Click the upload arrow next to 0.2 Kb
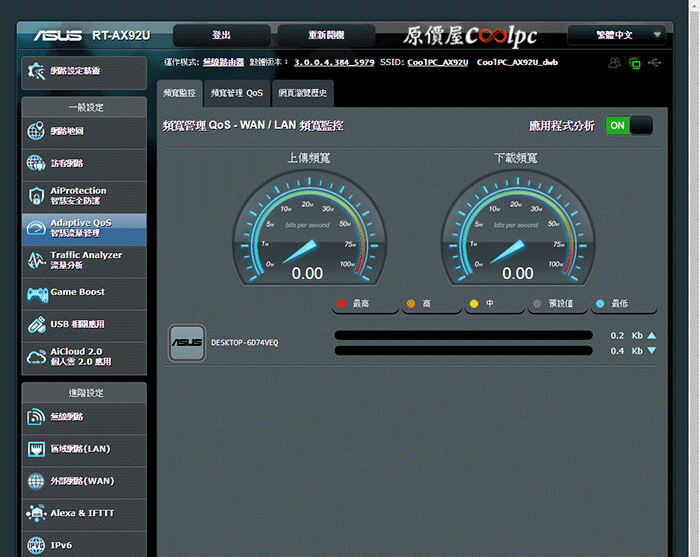 (651, 335)
